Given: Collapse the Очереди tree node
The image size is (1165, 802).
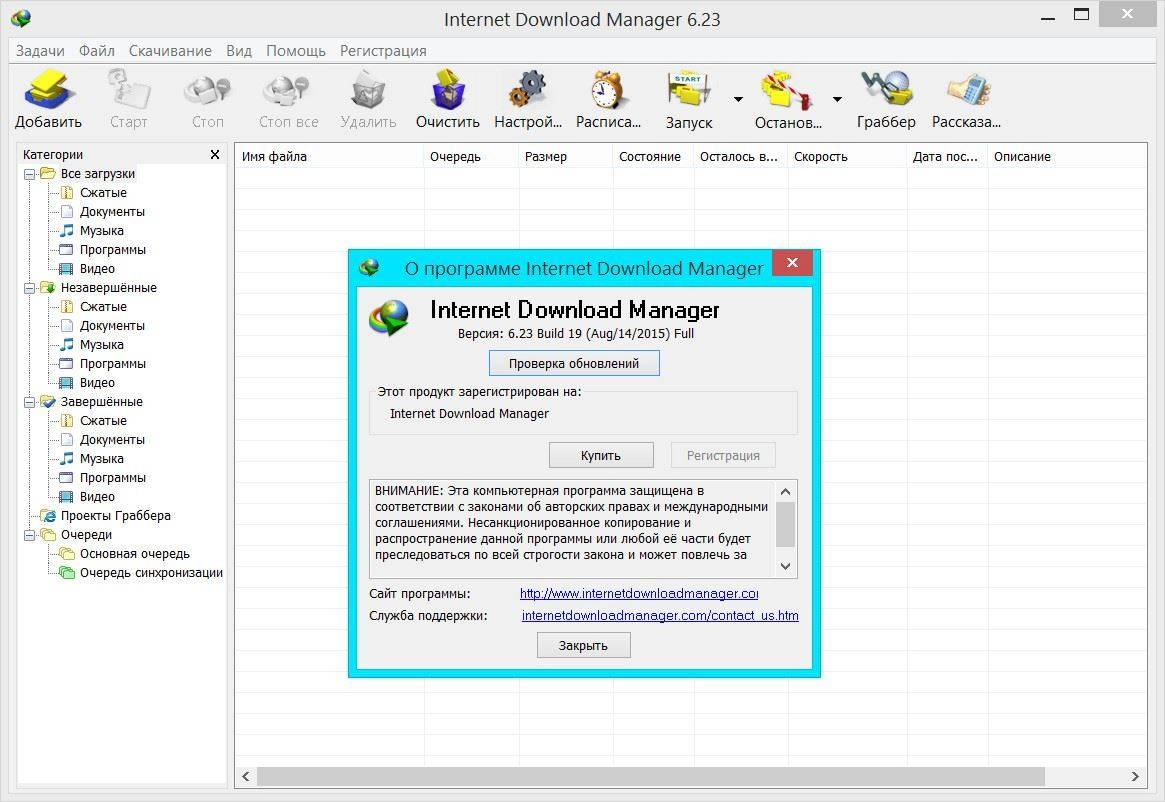Looking at the screenshot, I should [30, 535].
